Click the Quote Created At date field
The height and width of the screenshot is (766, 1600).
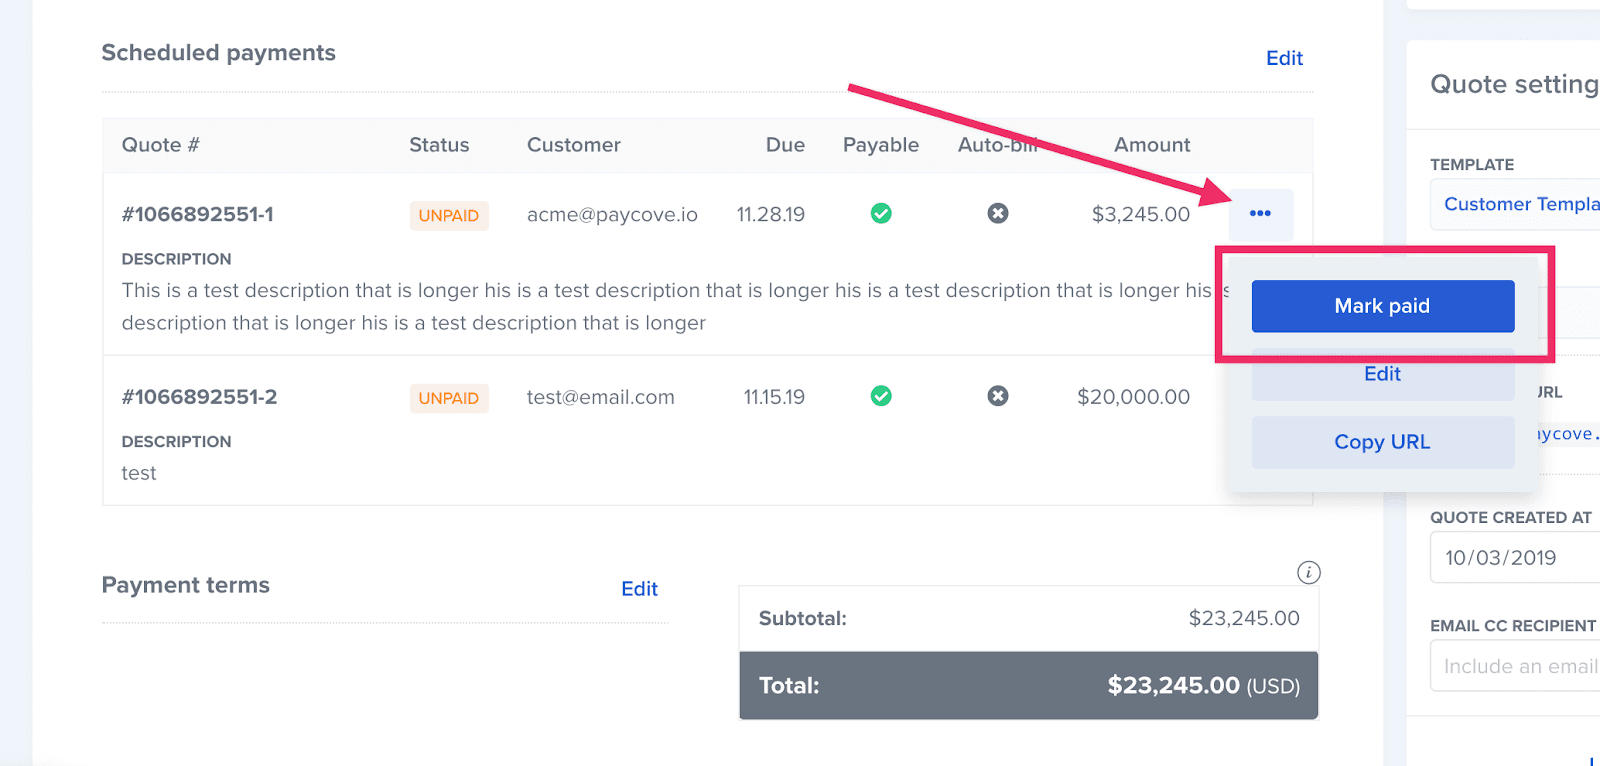click(x=1515, y=558)
